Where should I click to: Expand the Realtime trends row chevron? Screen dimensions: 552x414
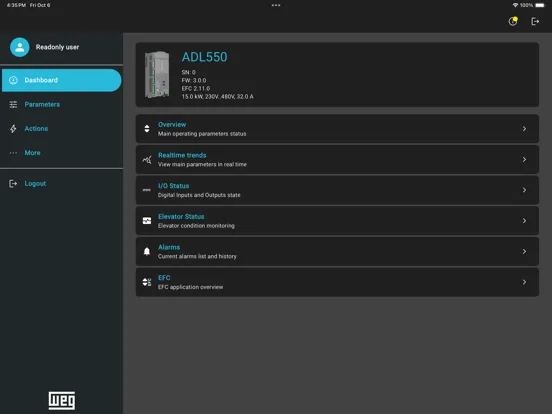pyautogui.click(x=524, y=159)
